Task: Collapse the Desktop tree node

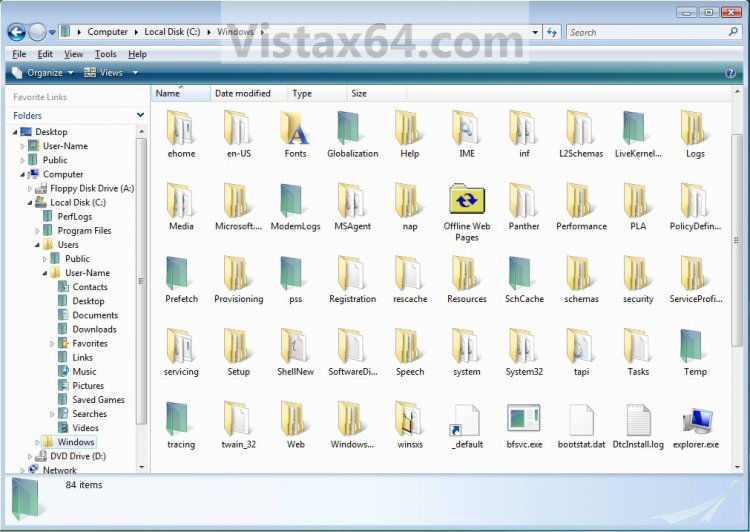Action: pyautogui.click(x=15, y=132)
